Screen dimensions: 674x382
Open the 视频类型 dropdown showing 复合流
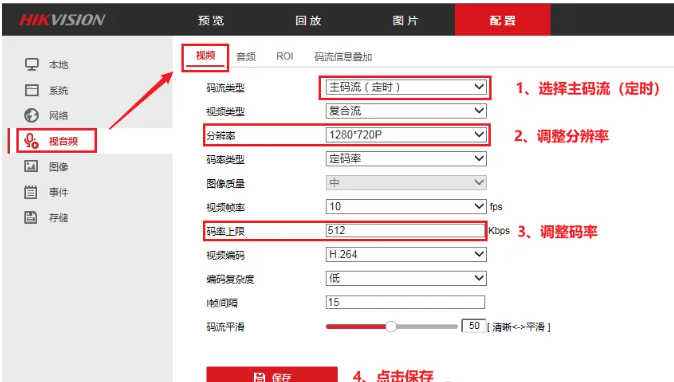[406, 111]
